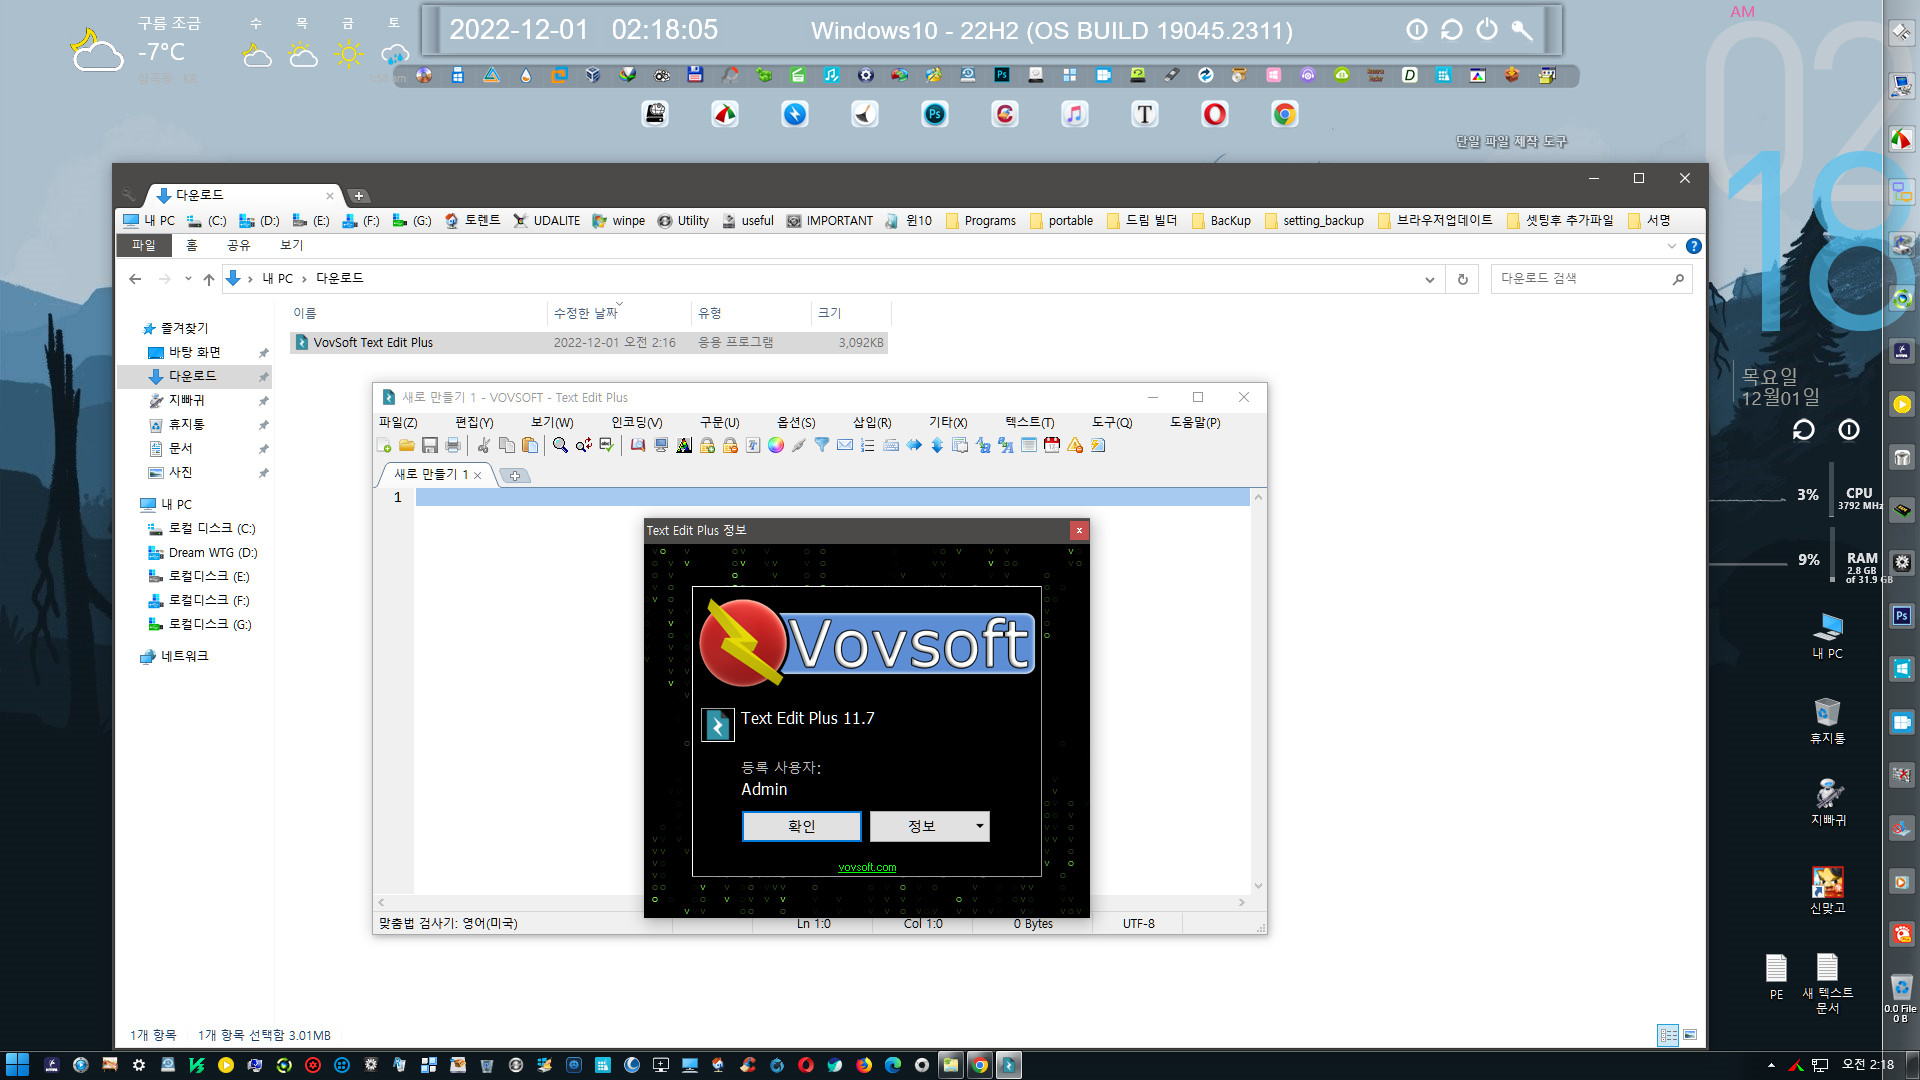This screenshot has width=1920, height=1080.
Task: Expand the Explorer ribbon chevron
Action: (1671, 246)
